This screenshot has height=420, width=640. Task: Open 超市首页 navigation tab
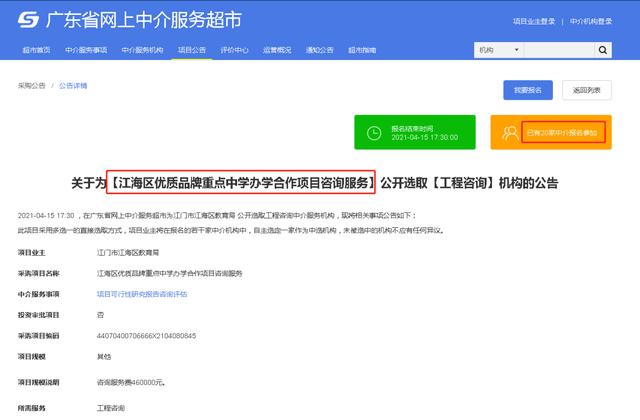tap(36, 50)
